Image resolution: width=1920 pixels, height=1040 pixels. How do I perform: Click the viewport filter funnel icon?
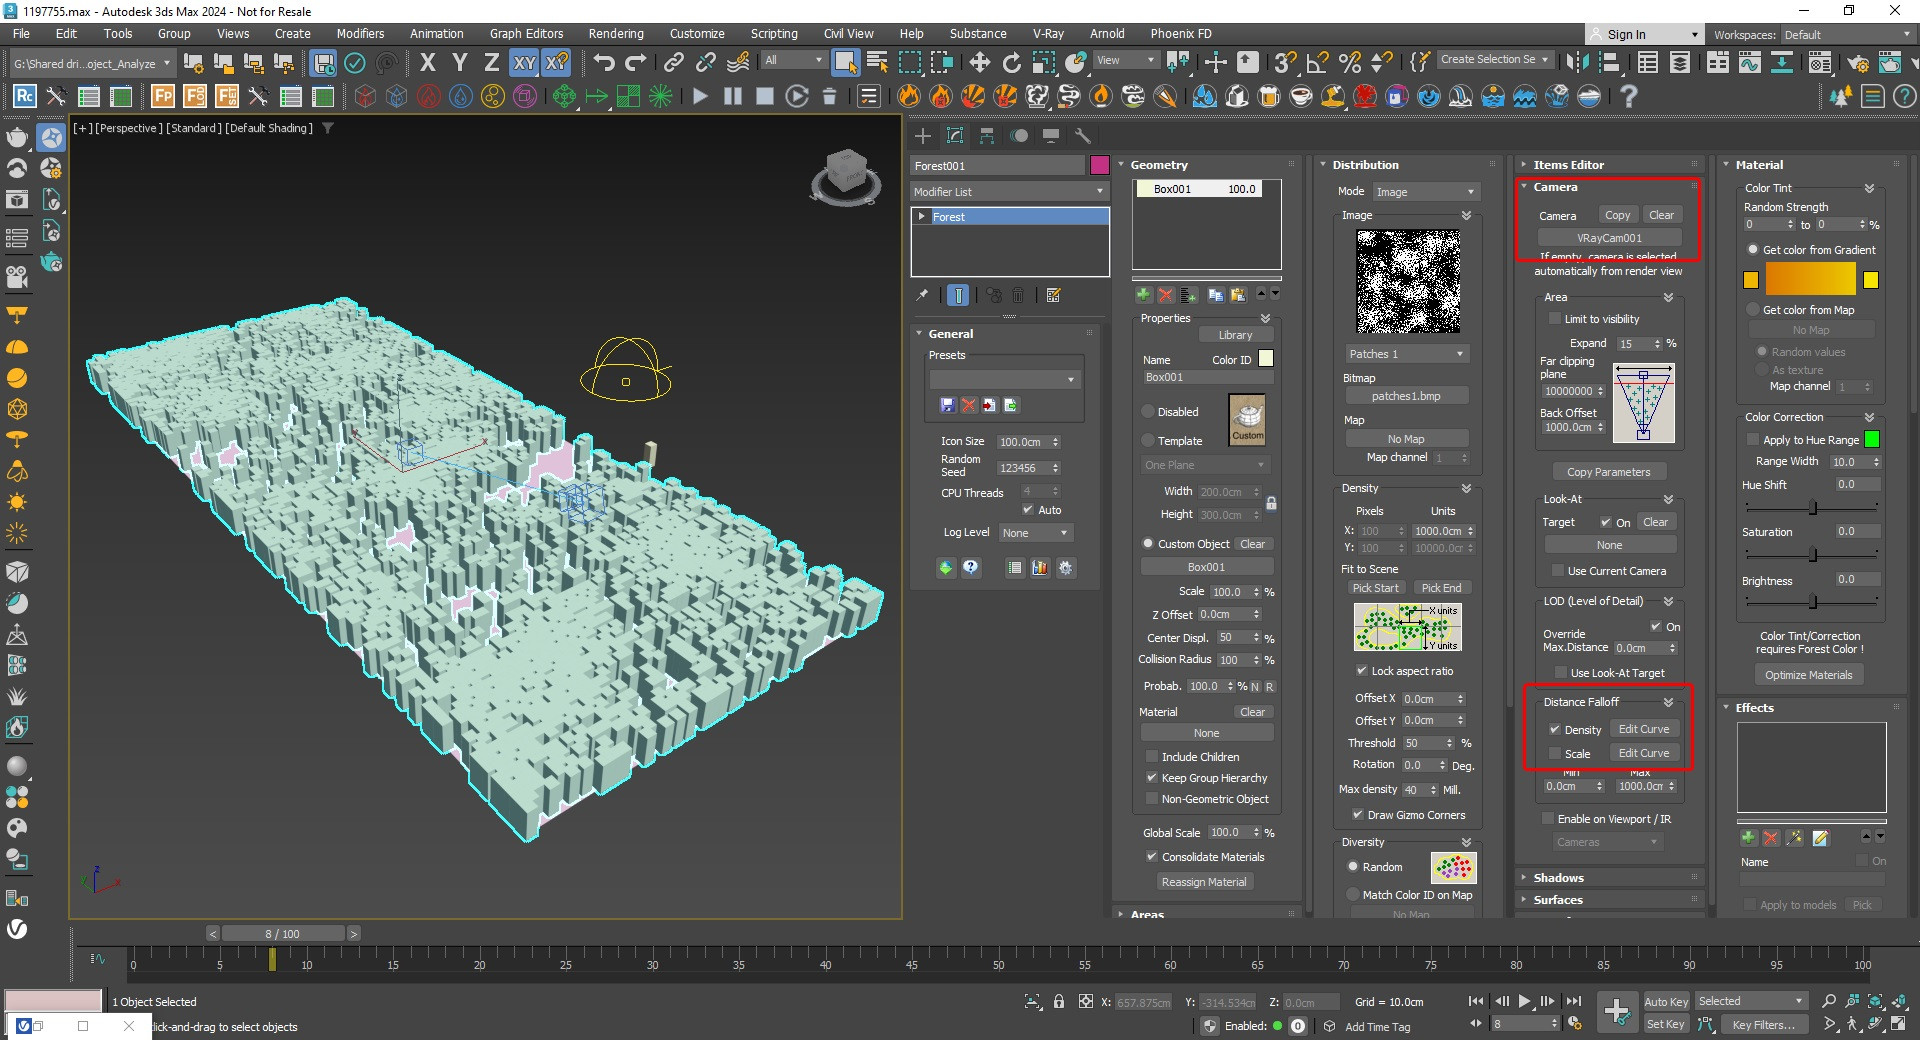[327, 128]
